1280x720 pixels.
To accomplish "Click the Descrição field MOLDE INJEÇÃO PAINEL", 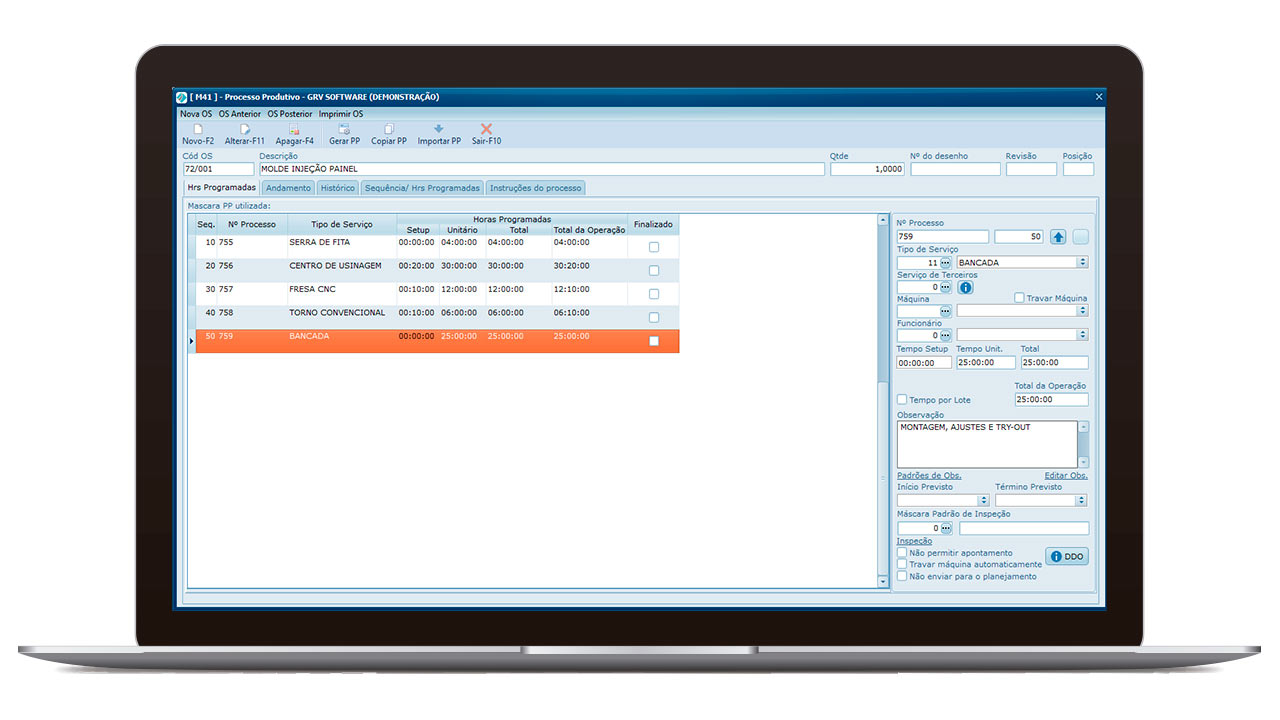I will point(542,169).
